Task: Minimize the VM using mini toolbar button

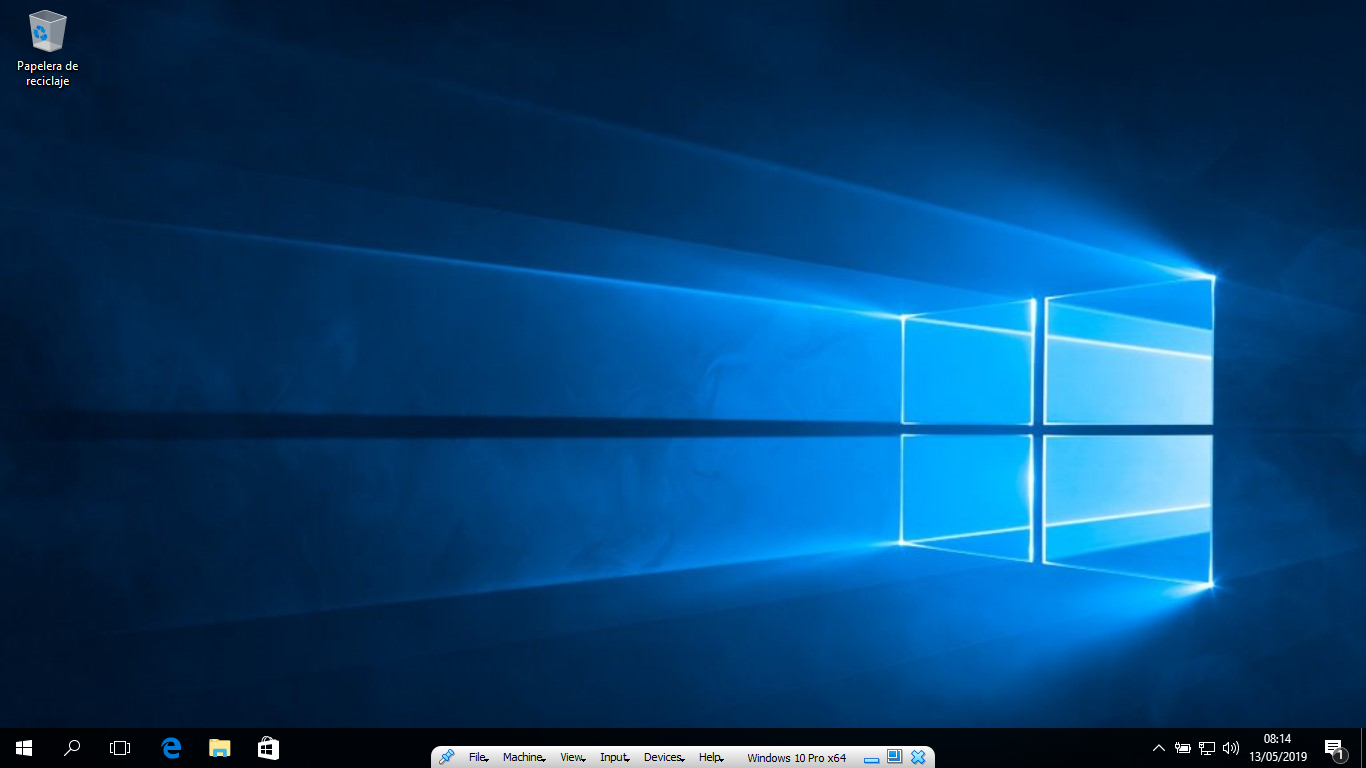Action: (x=871, y=758)
